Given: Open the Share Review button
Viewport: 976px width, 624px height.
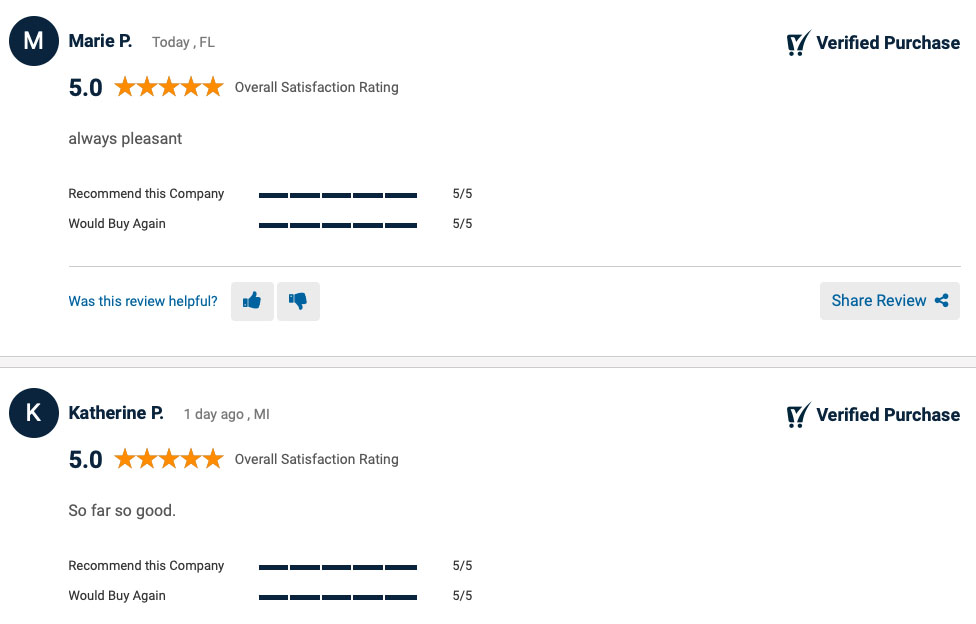Looking at the screenshot, I should [x=889, y=301].
